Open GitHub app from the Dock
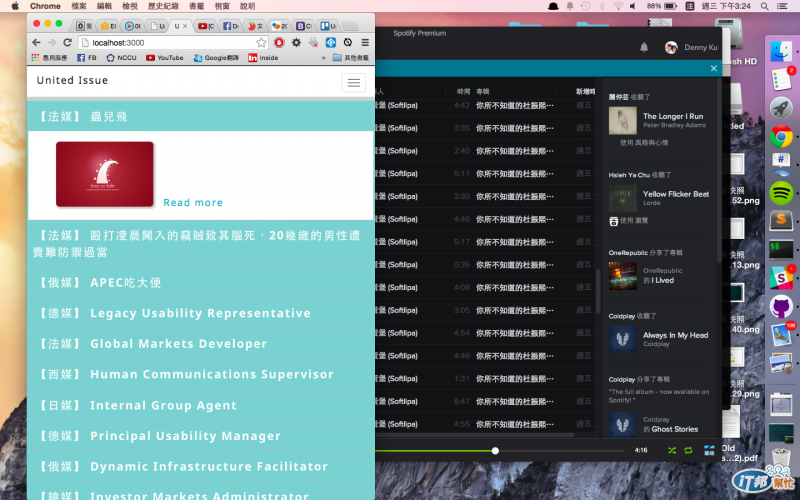 781,307
